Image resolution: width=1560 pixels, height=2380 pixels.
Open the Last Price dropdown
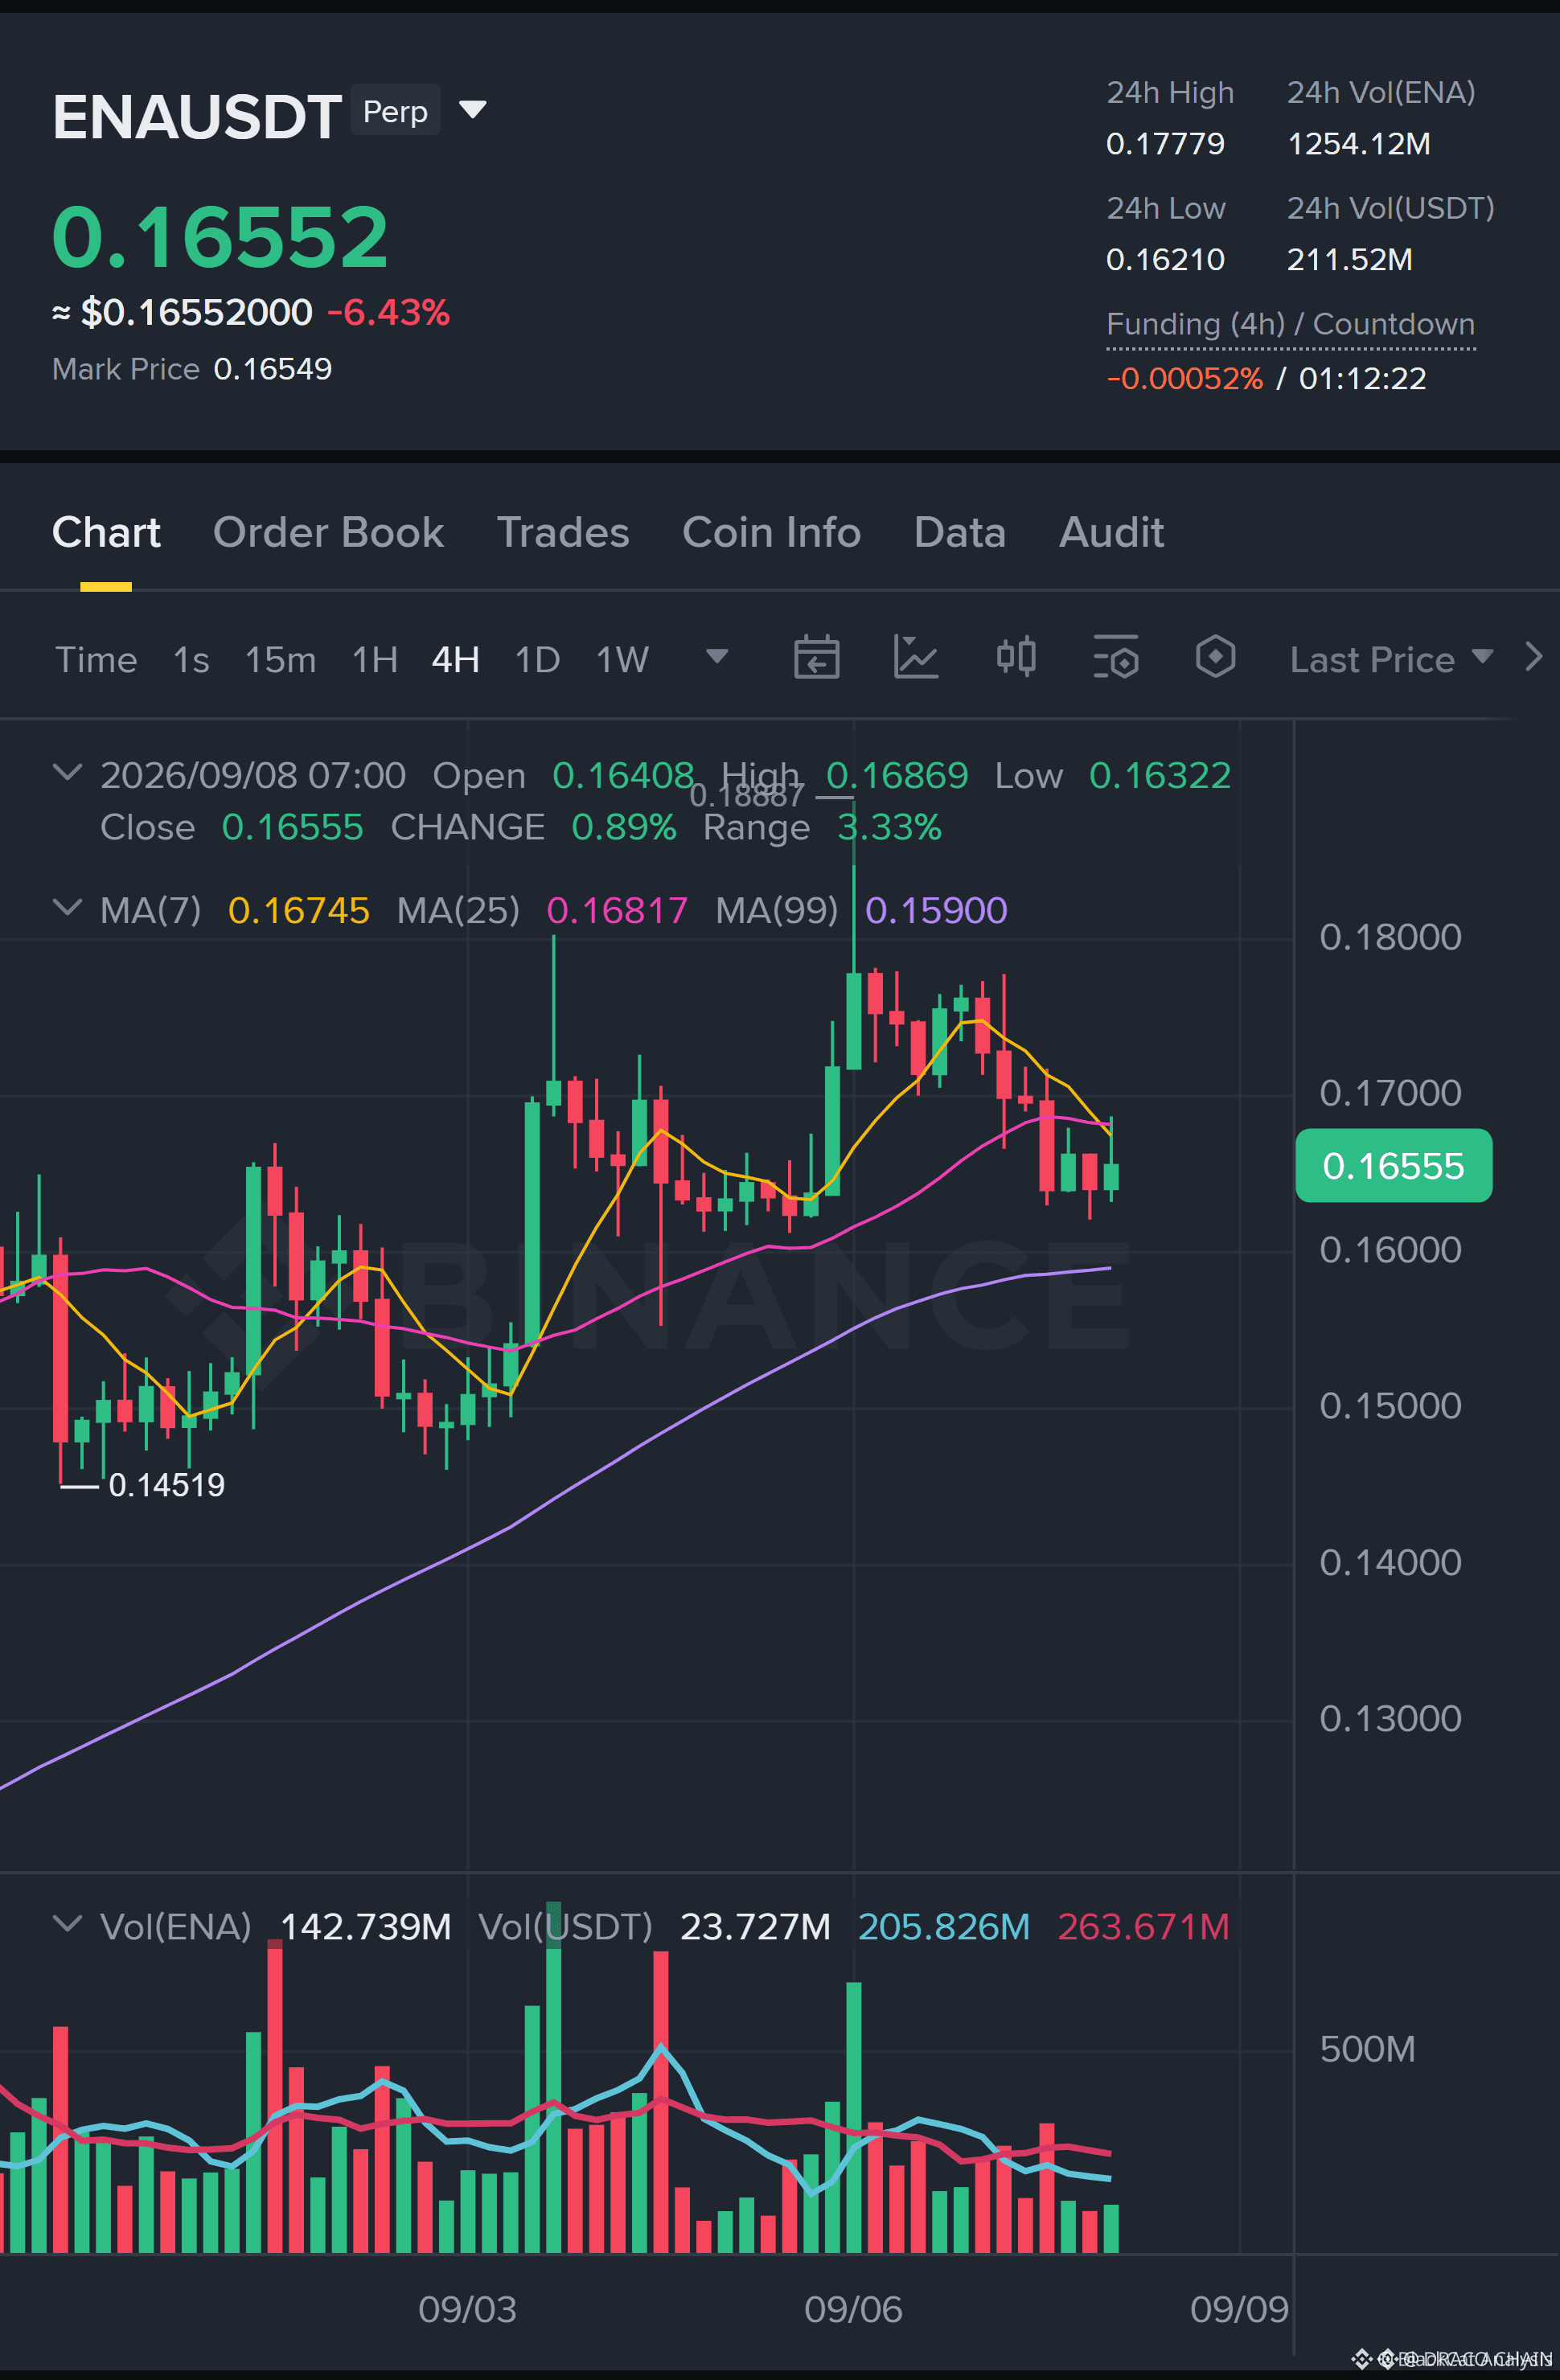coord(1391,659)
